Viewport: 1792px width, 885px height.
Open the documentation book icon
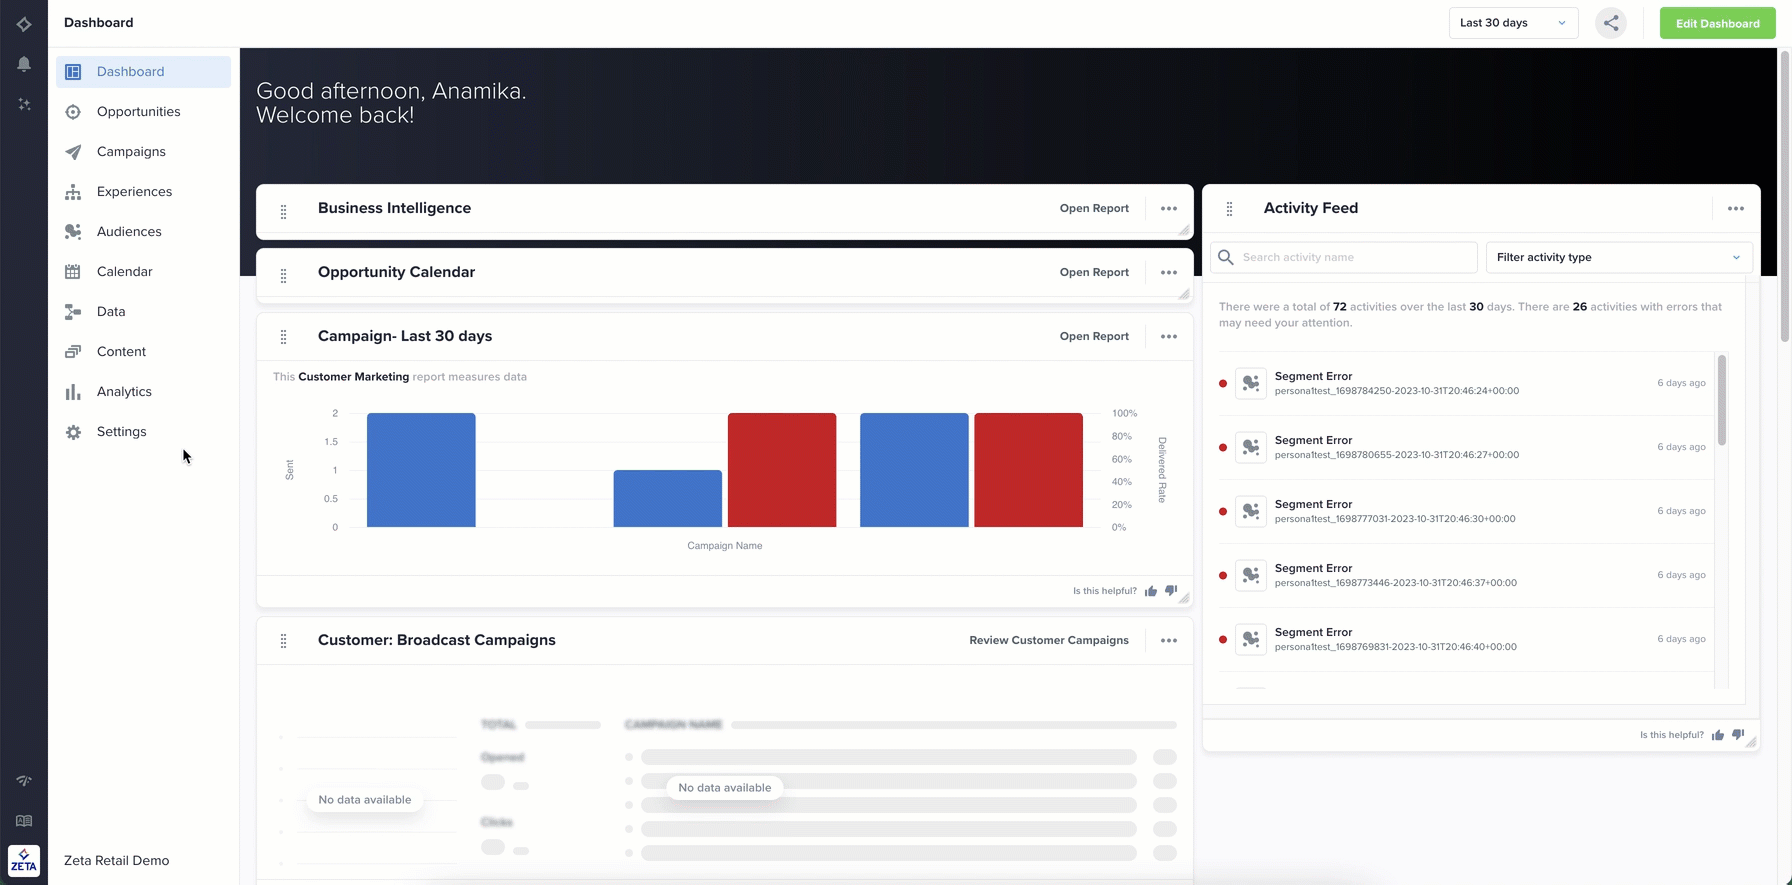pyautogui.click(x=24, y=821)
